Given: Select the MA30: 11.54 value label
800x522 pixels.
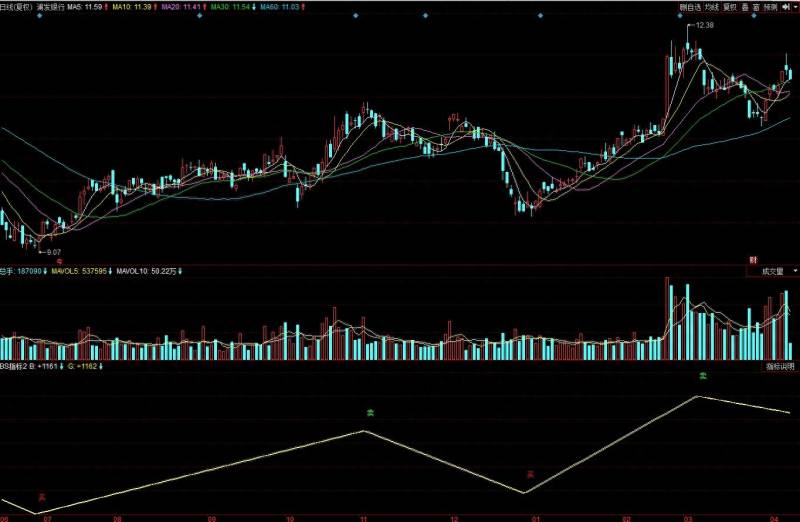Looking at the screenshot, I should pos(230,7).
